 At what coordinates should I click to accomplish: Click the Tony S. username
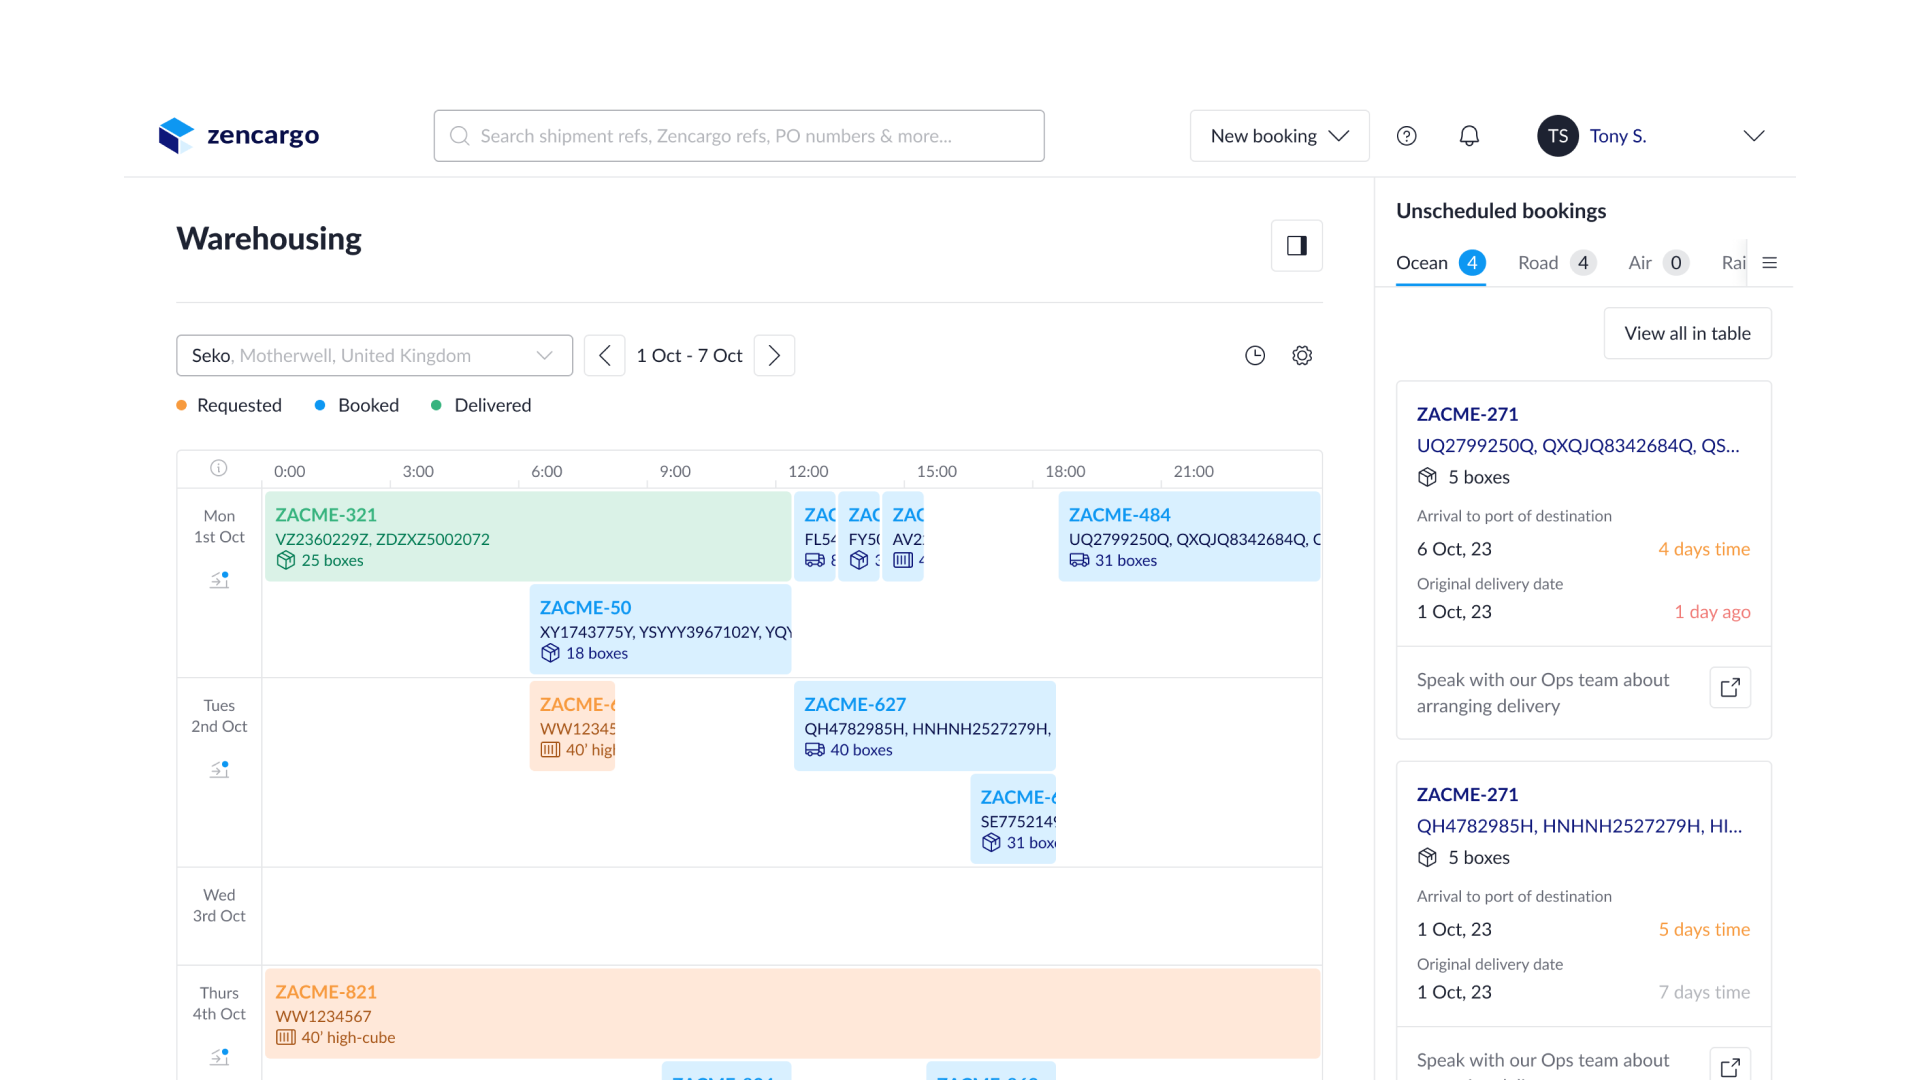click(x=1617, y=136)
